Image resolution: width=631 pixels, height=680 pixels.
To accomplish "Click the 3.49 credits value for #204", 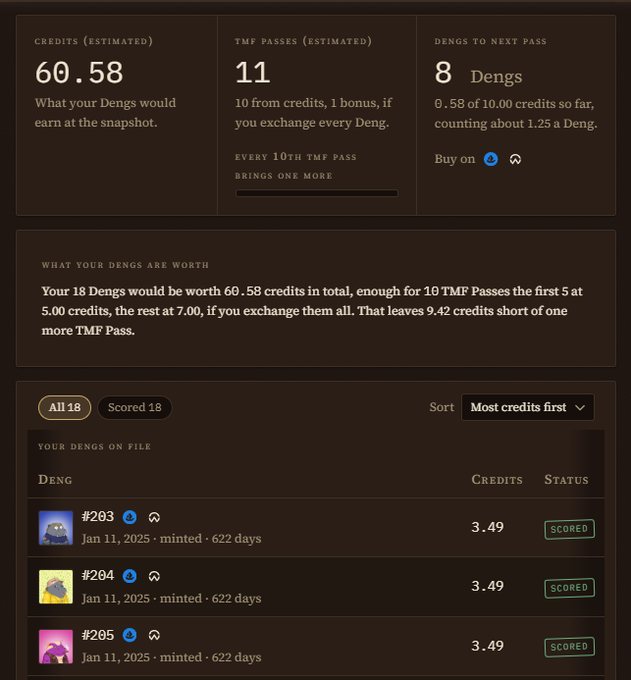I will [487, 586].
